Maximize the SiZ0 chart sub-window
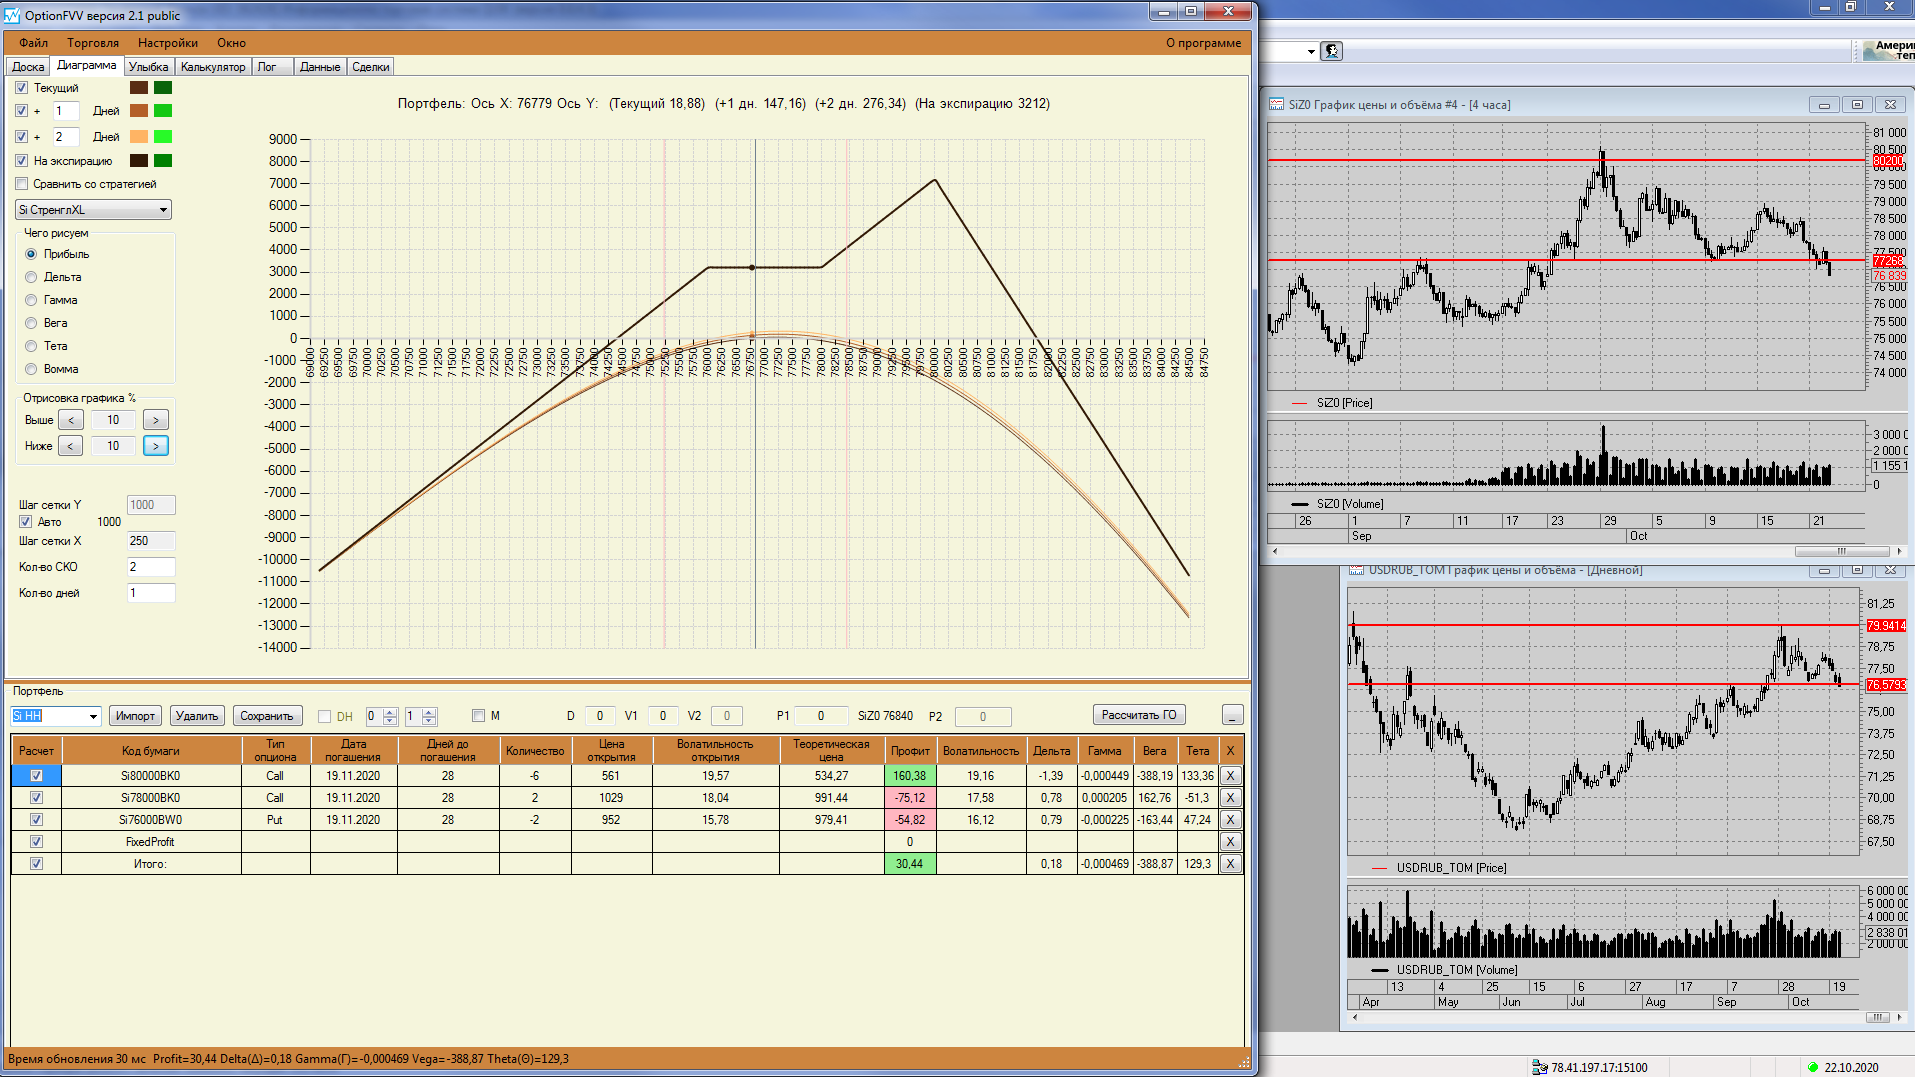 pos(1857,105)
